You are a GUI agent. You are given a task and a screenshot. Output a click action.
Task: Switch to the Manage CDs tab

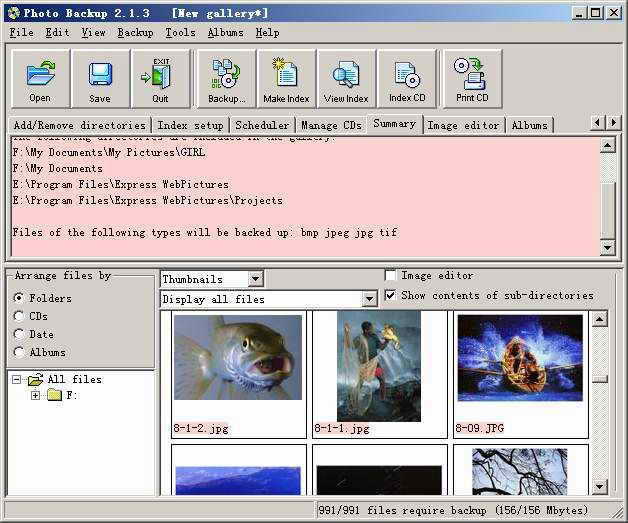click(x=331, y=125)
